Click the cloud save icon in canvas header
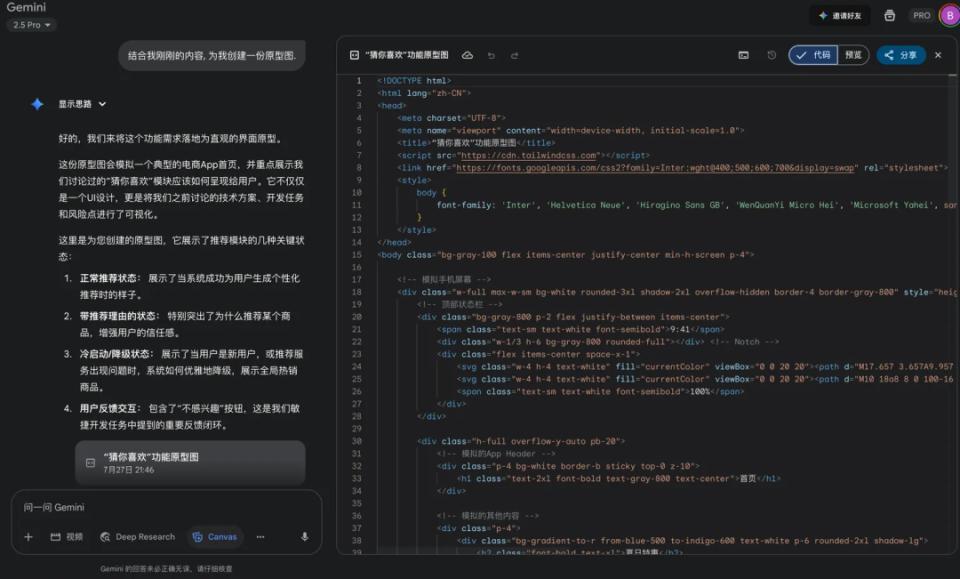The image size is (960, 579). [x=467, y=55]
